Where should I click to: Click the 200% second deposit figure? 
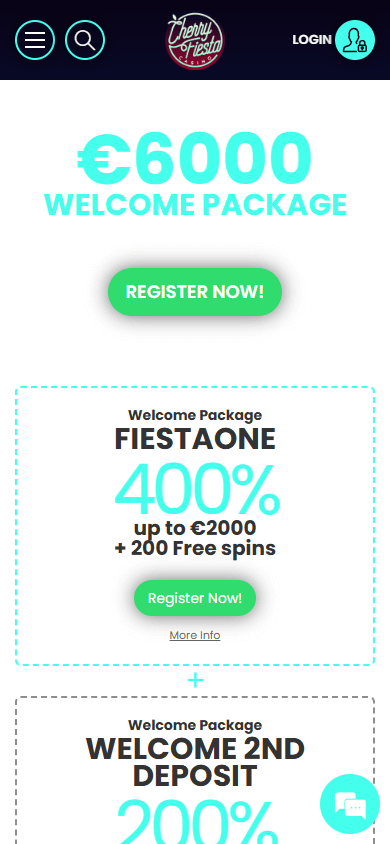coord(197,821)
